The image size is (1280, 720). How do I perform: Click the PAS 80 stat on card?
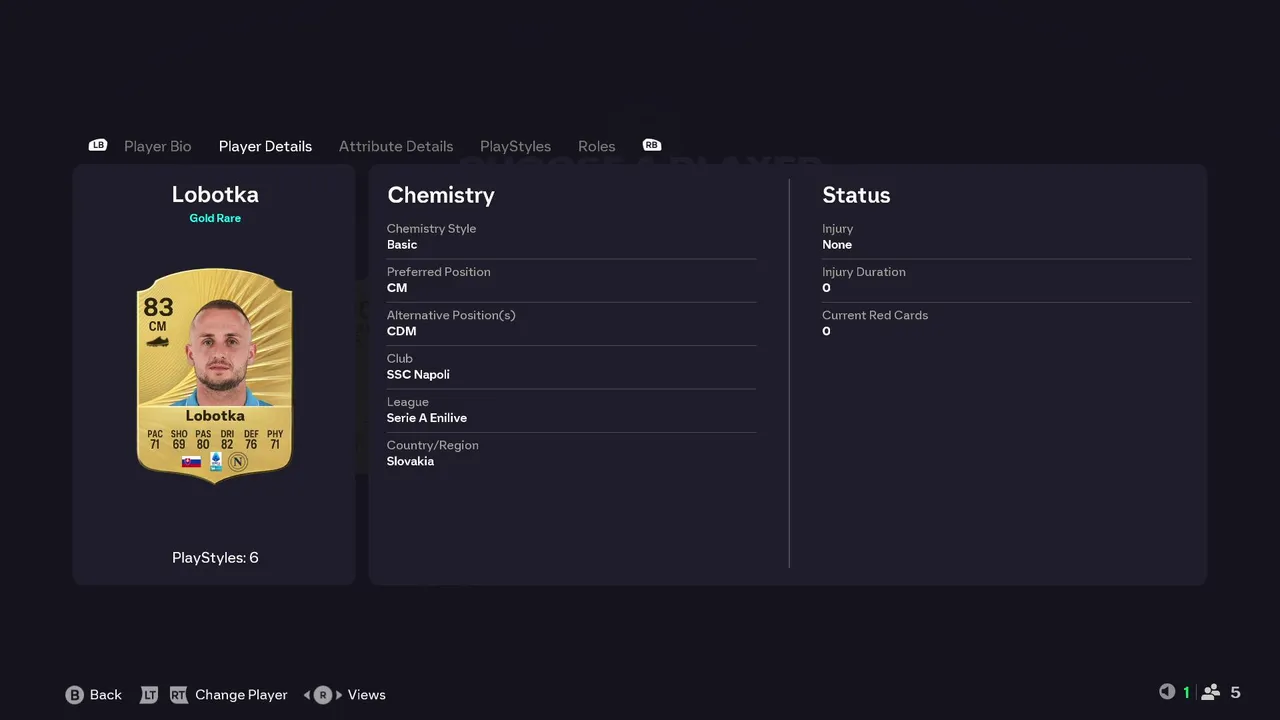[203, 439]
